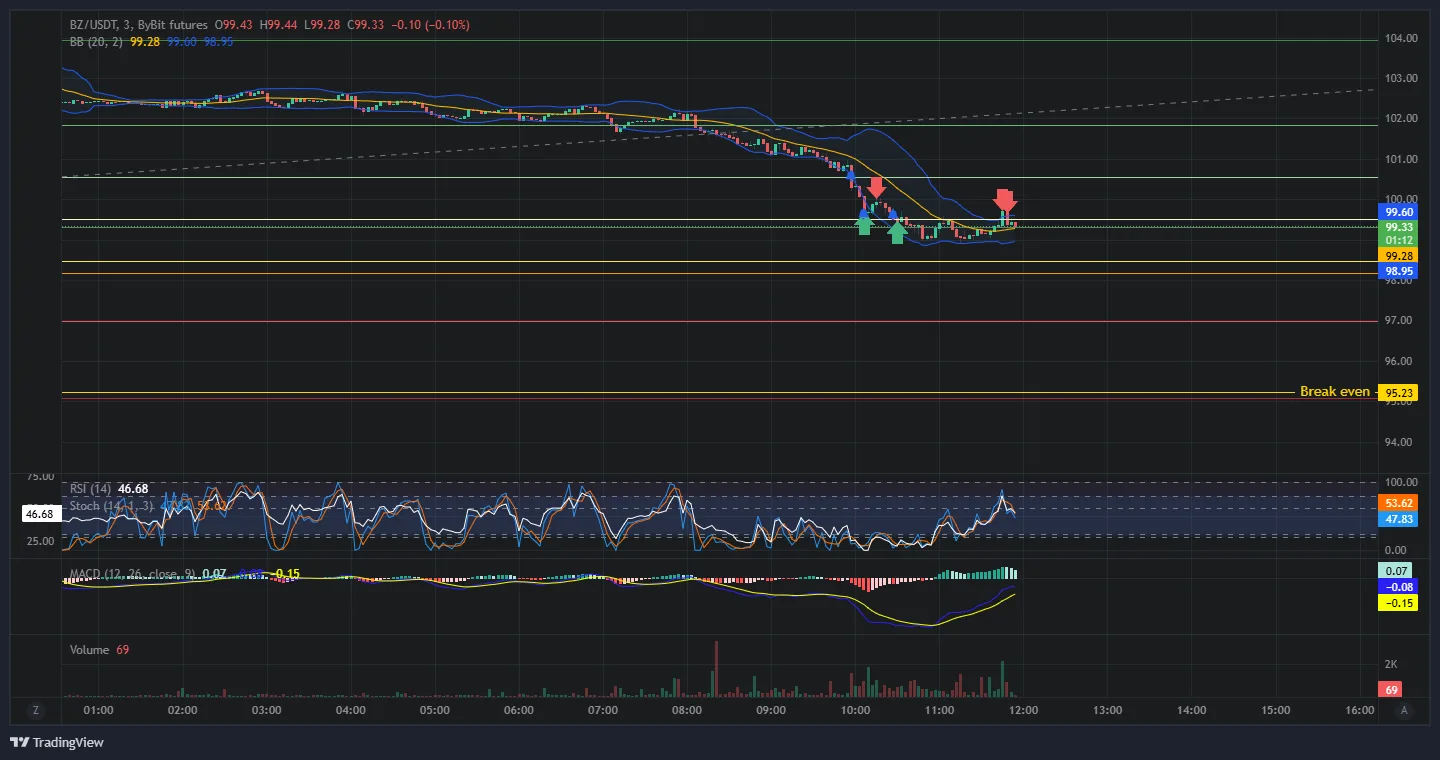Select the MACD (12, 26, close, 9) legend

tap(132, 575)
